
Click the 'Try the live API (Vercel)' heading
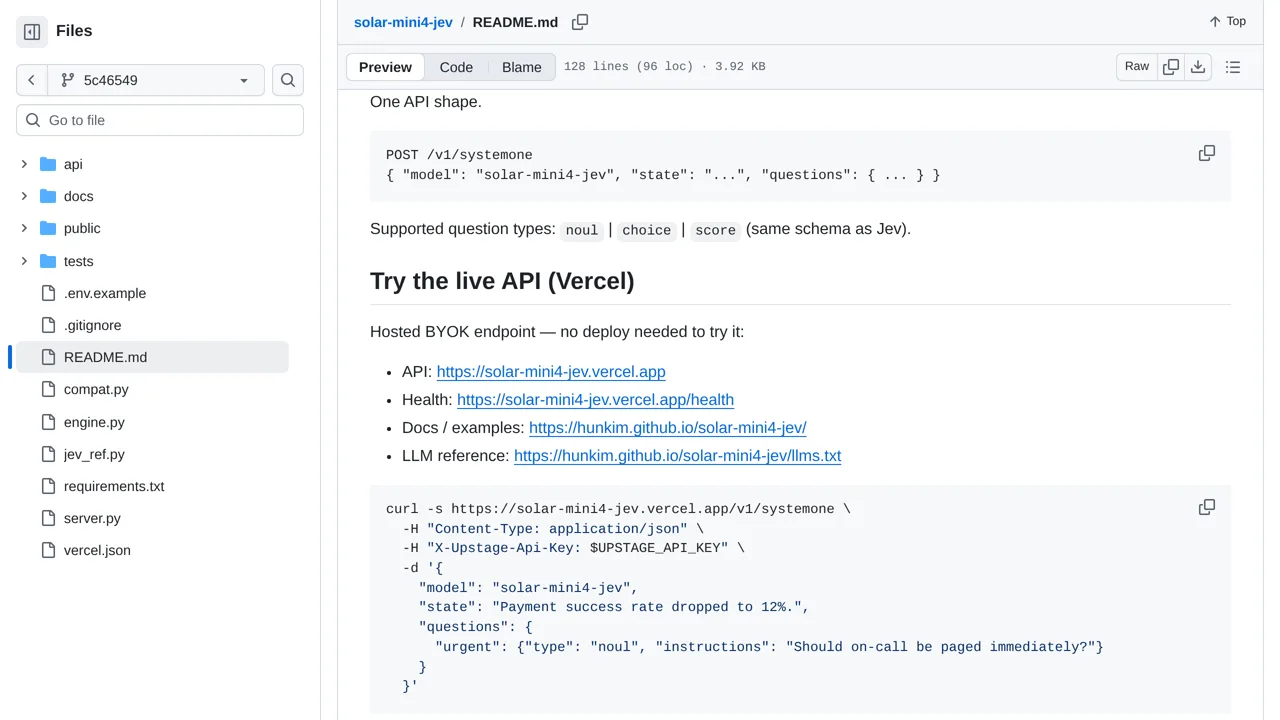click(x=502, y=281)
